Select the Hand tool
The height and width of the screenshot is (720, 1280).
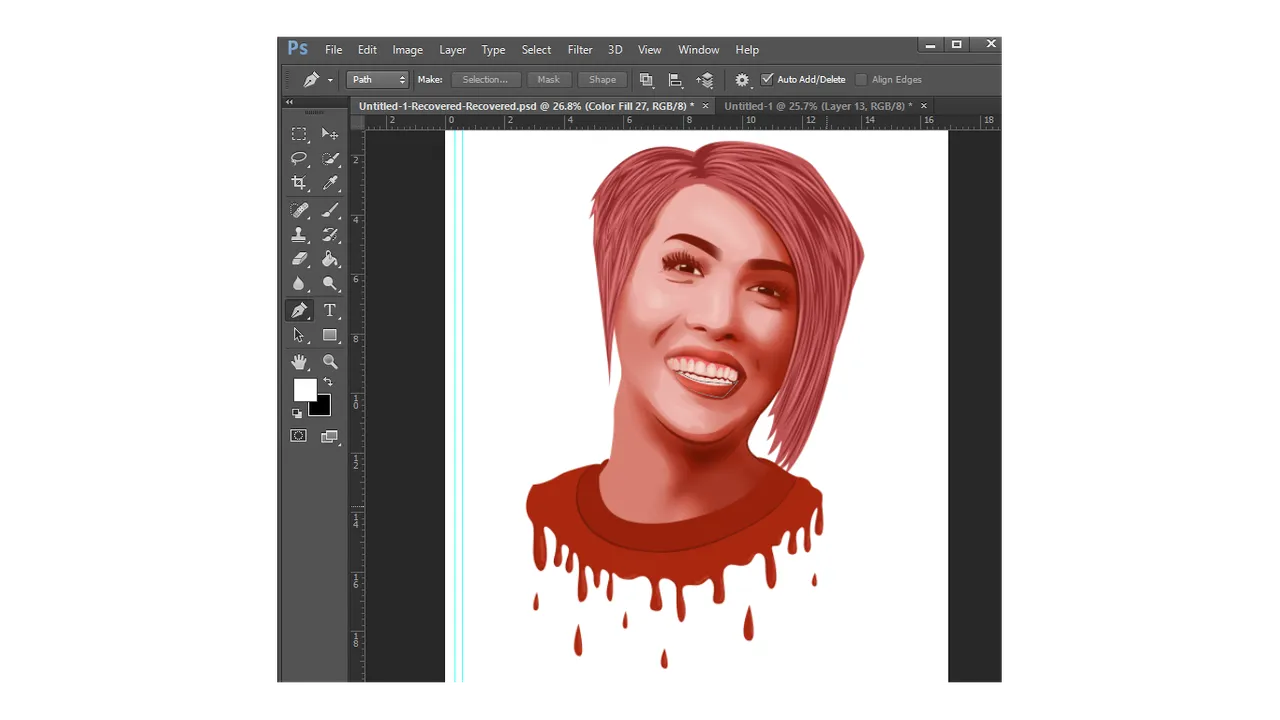(x=299, y=362)
